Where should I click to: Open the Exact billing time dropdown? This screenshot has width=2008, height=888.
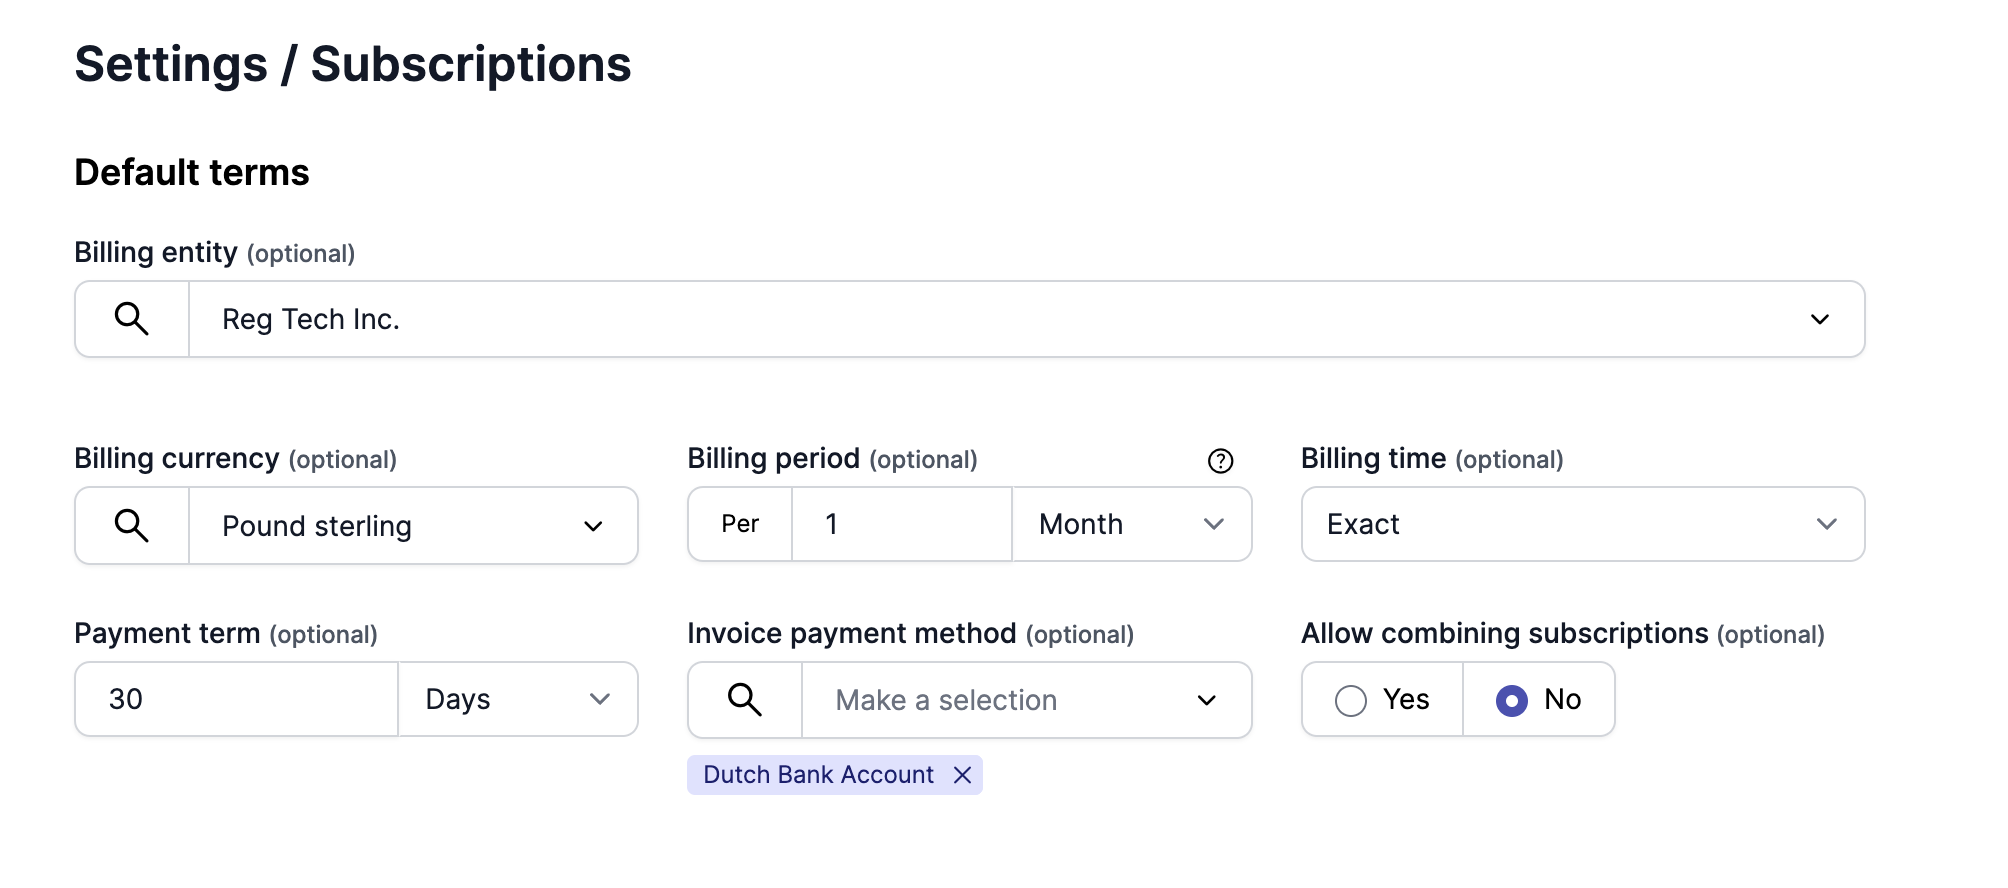click(x=1826, y=524)
